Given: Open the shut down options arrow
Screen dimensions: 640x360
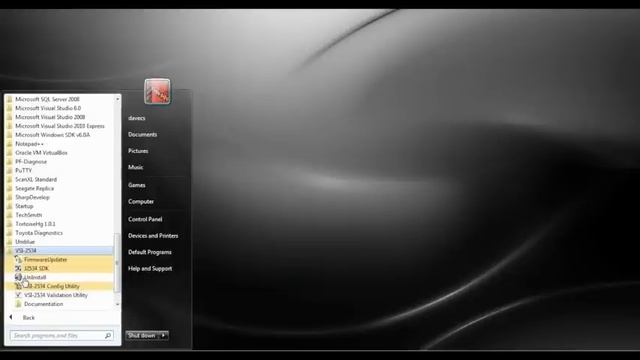Looking at the screenshot, I should click(x=164, y=336).
